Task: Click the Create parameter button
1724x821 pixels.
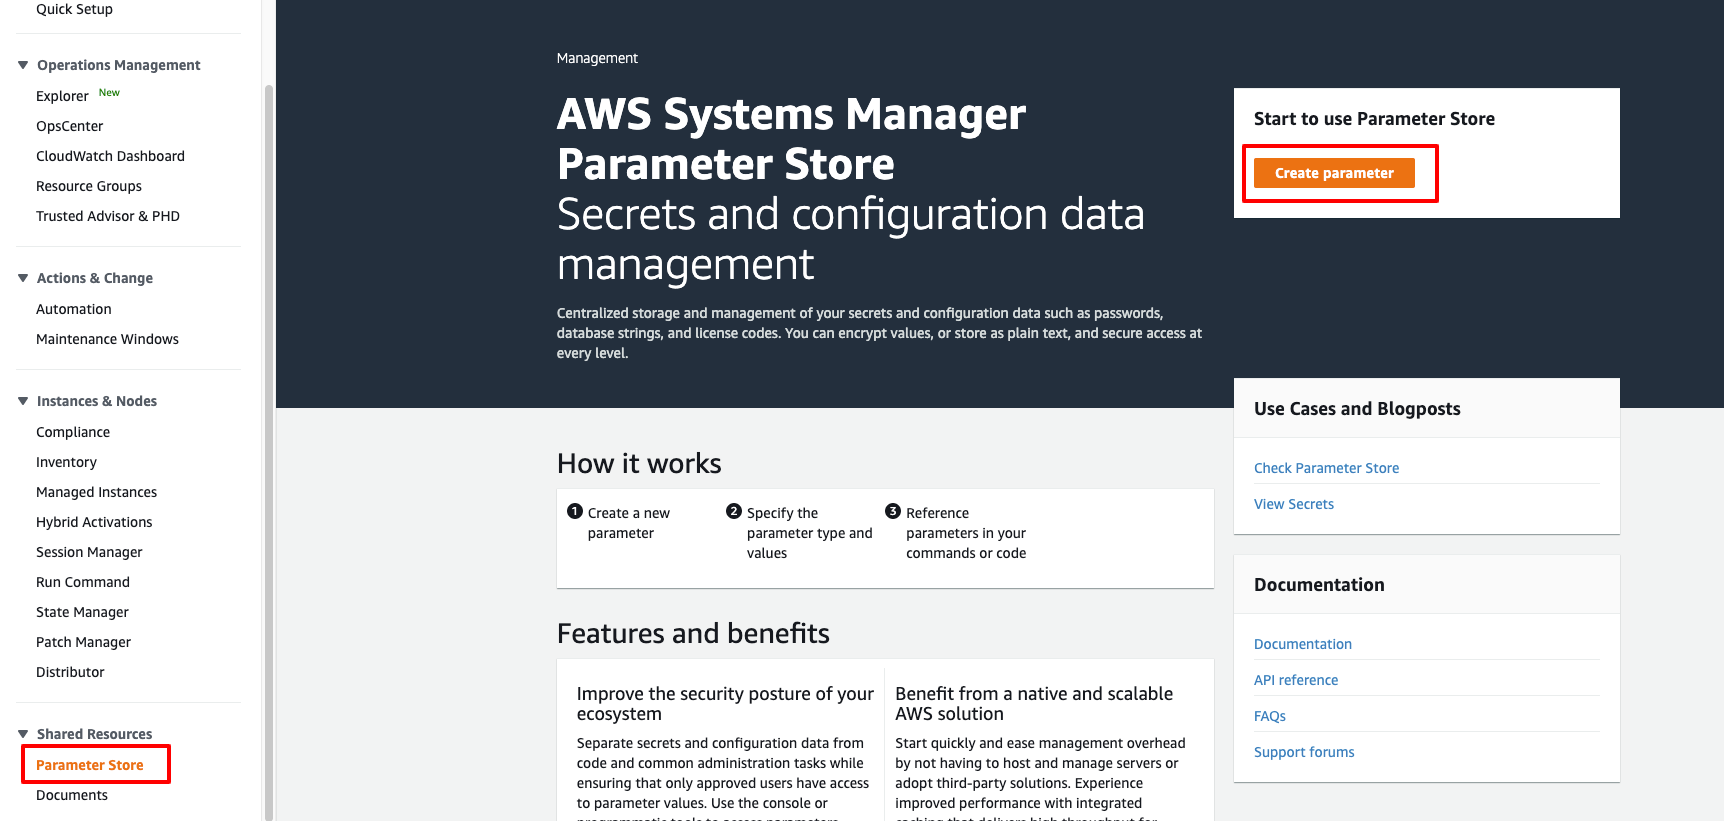Action: pyautogui.click(x=1333, y=173)
